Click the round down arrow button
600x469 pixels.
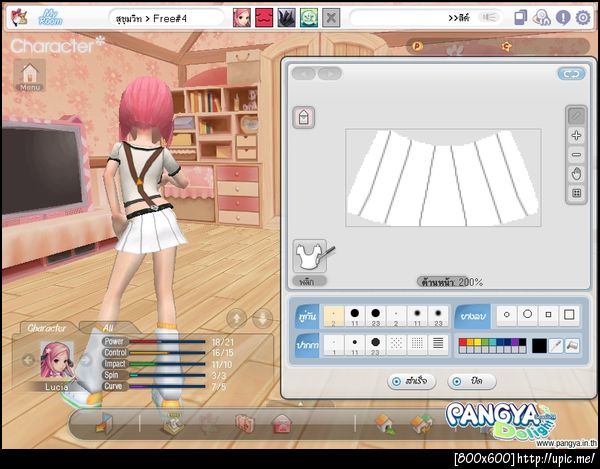(262, 318)
